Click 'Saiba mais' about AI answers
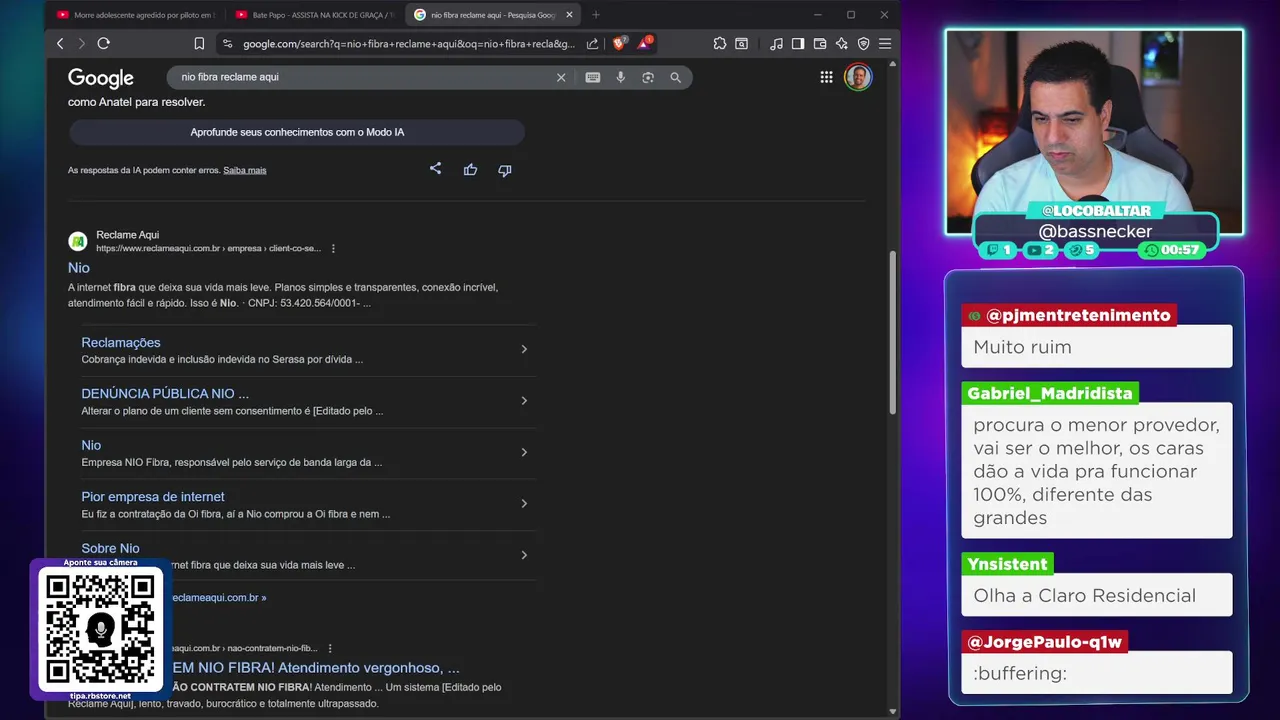This screenshot has height=720, width=1280. pyautogui.click(x=245, y=170)
